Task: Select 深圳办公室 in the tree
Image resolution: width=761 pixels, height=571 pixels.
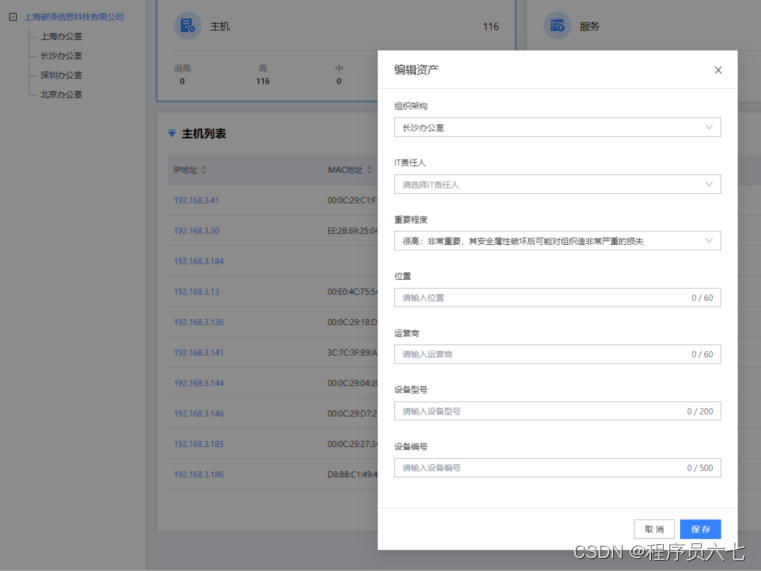Action: [61, 75]
